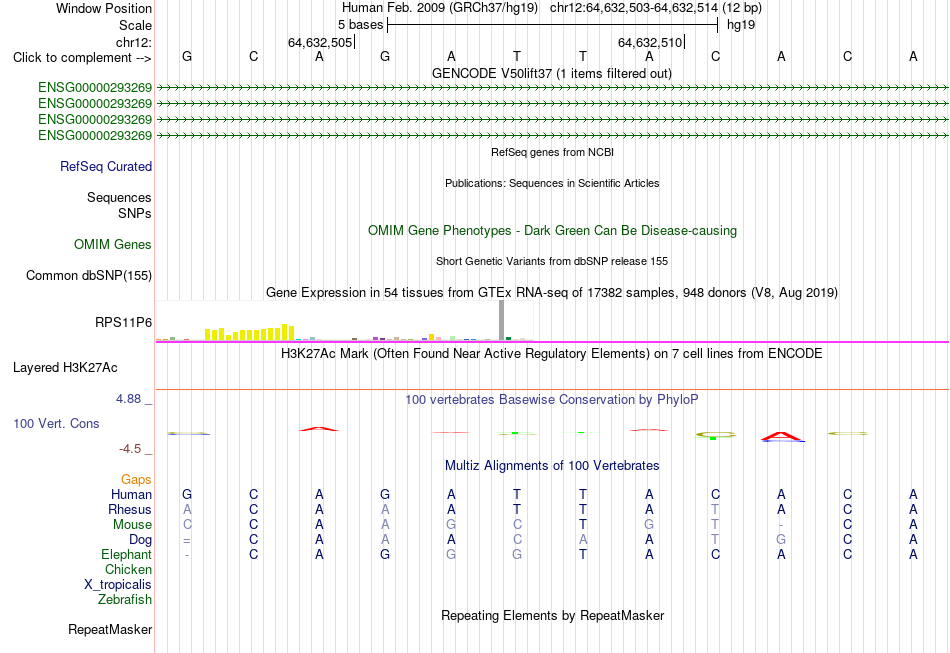The image size is (950, 653).
Task: Click the '-' gap in Elephant alignment row
Action: point(187,555)
